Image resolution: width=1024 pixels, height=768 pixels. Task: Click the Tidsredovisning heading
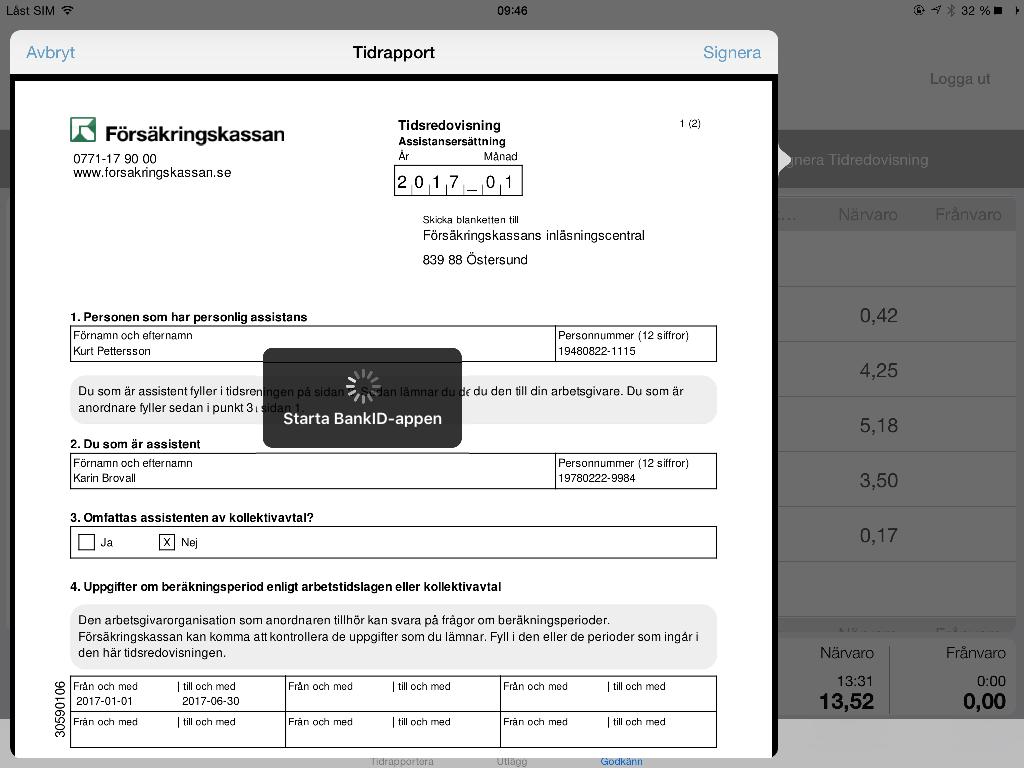point(449,125)
